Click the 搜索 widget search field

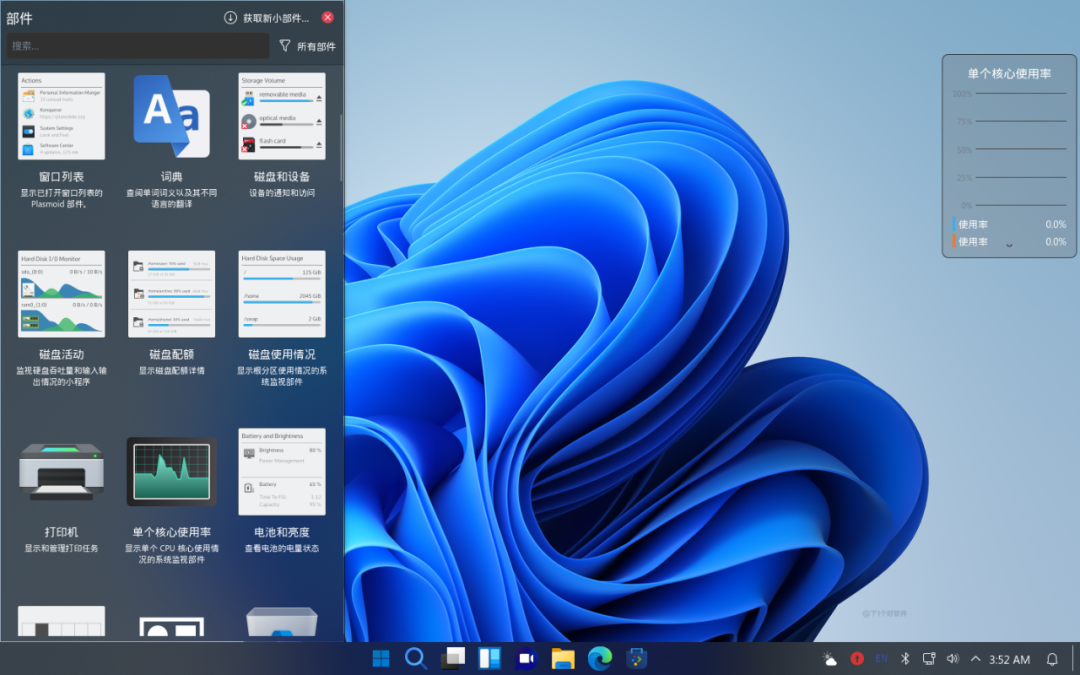coord(137,46)
